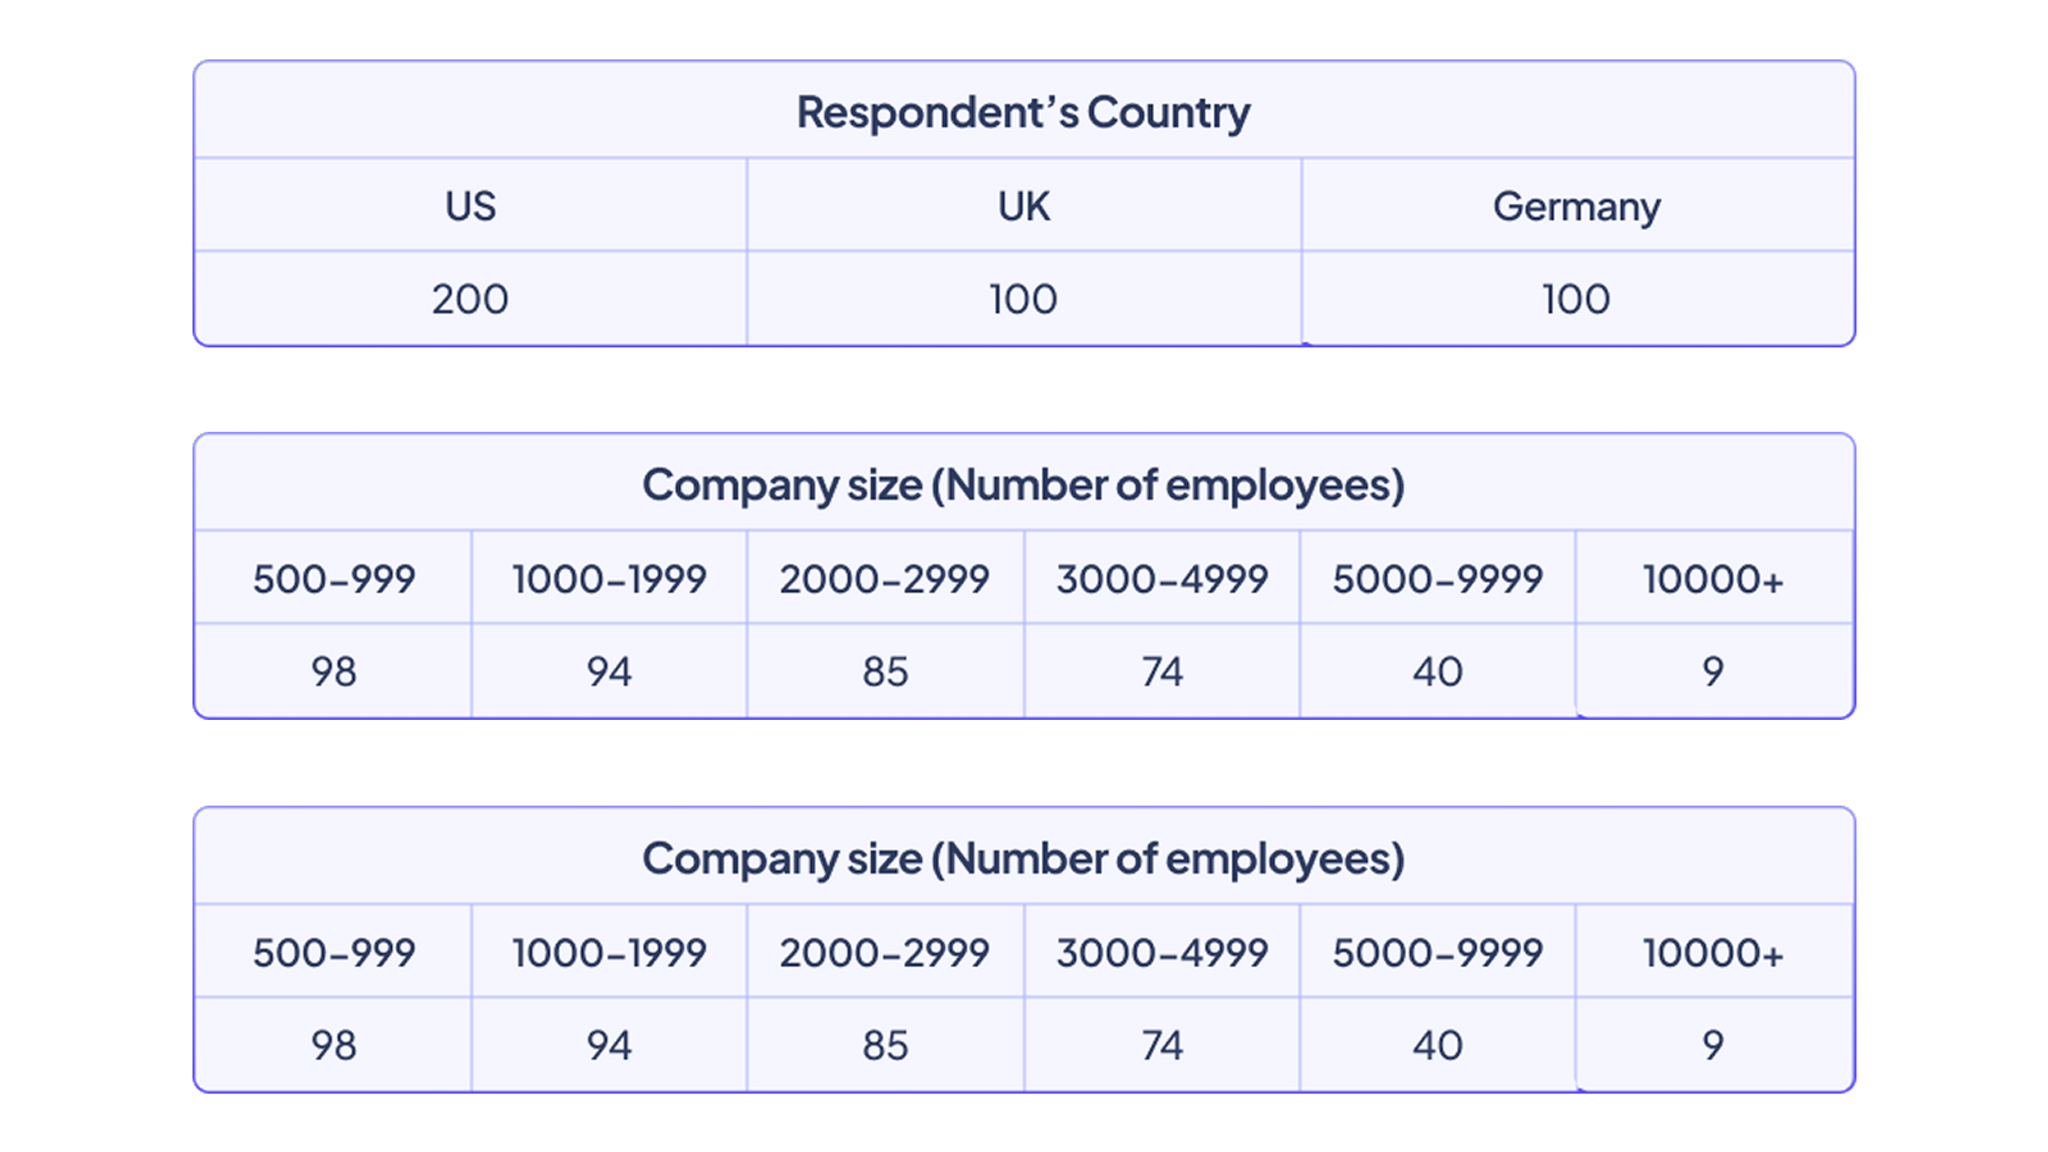2048x1152 pixels.
Task: Select the 100 value under UK
Action: pos(1023,299)
